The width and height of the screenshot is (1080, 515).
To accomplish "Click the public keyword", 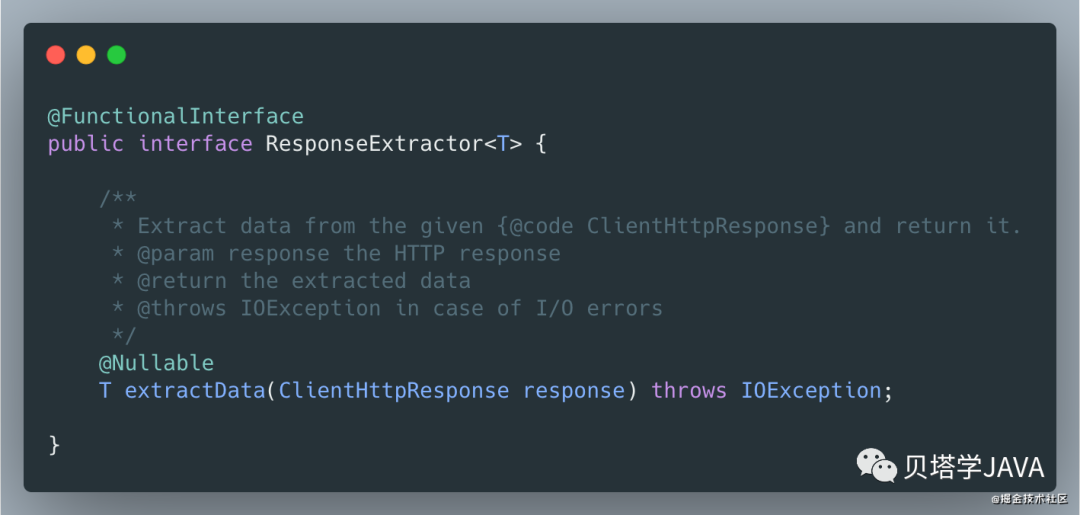I will [x=85, y=145].
